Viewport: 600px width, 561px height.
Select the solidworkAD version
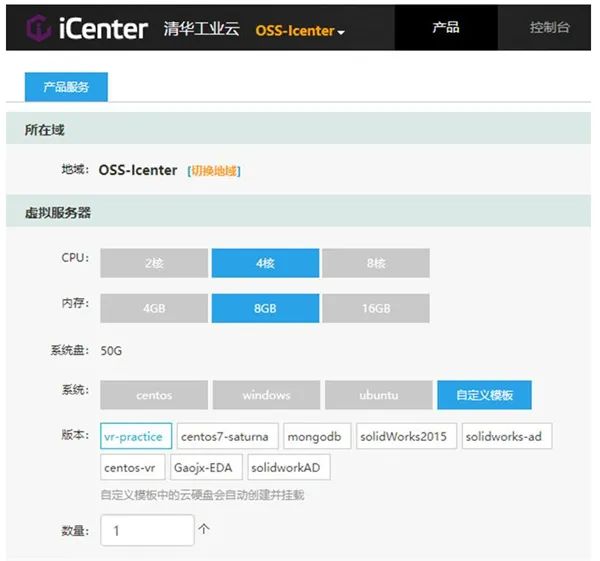(289, 467)
